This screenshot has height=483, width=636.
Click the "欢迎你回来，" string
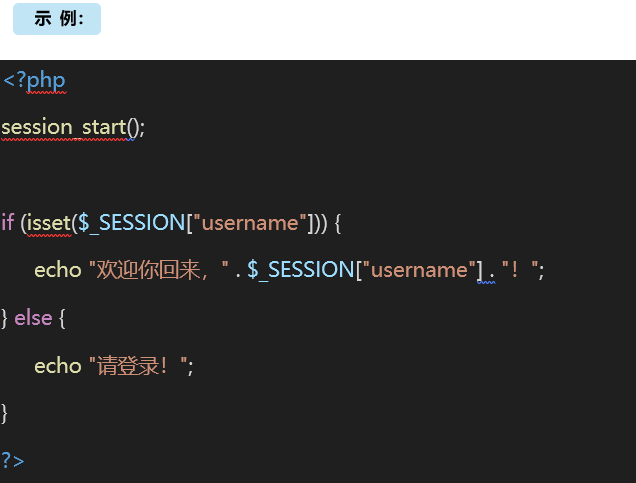point(158,270)
